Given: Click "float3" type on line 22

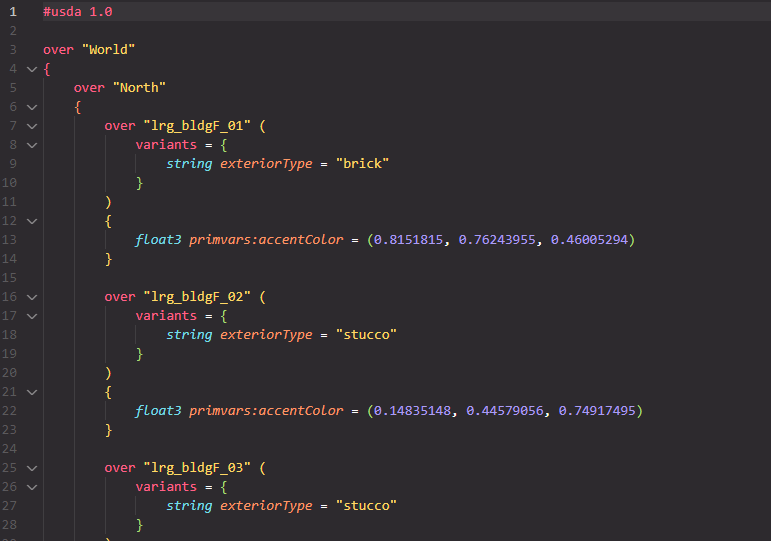Looking at the screenshot, I should click(x=158, y=411).
